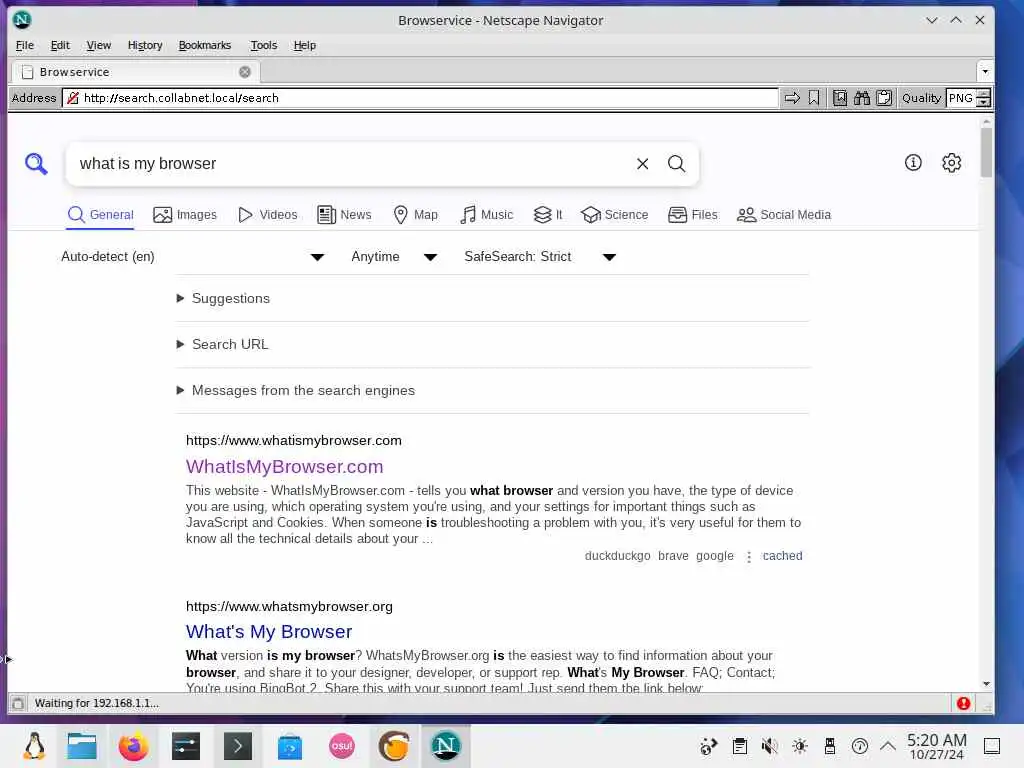Click the red error indicator in status bar
This screenshot has height=768, width=1024.
pyautogui.click(x=963, y=703)
